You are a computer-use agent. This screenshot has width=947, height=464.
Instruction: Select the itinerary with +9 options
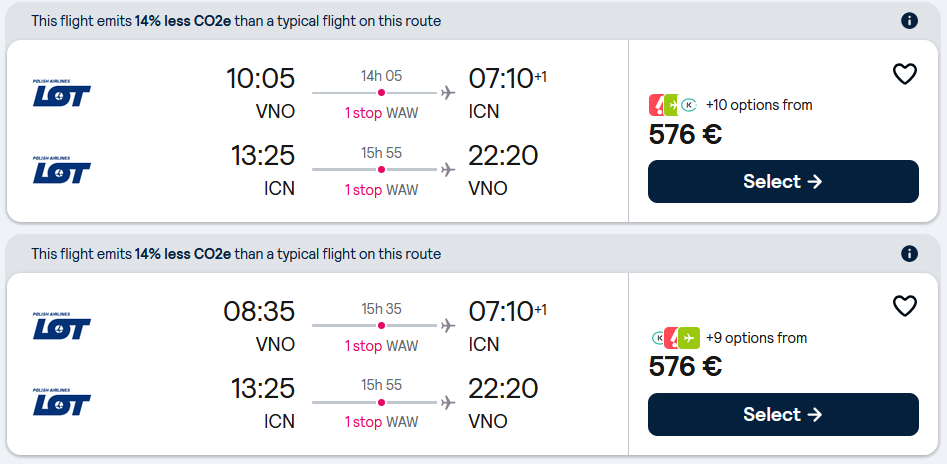click(x=783, y=415)
